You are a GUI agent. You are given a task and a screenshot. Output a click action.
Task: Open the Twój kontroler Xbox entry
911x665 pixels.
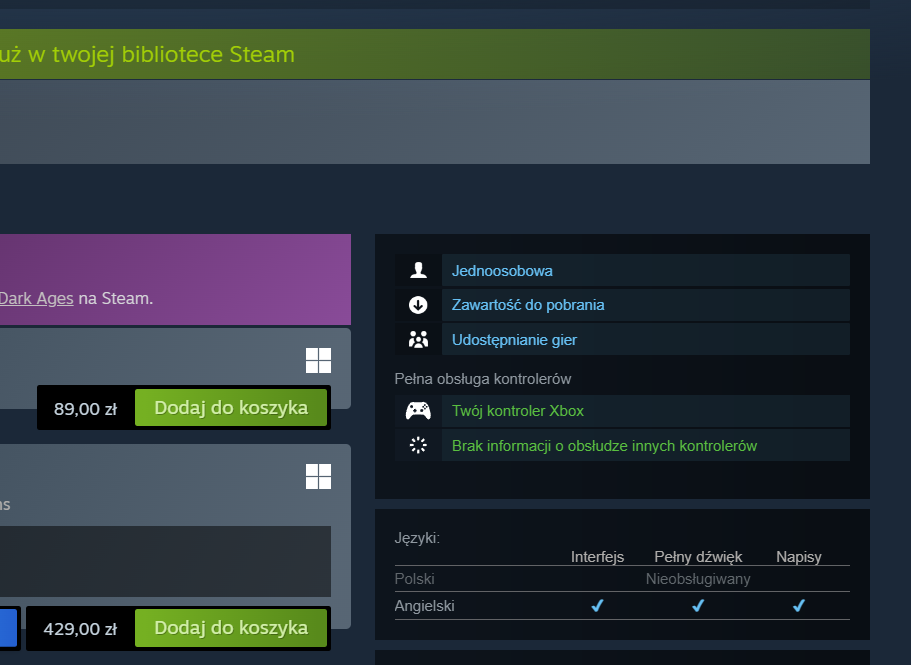coord(518,411)
